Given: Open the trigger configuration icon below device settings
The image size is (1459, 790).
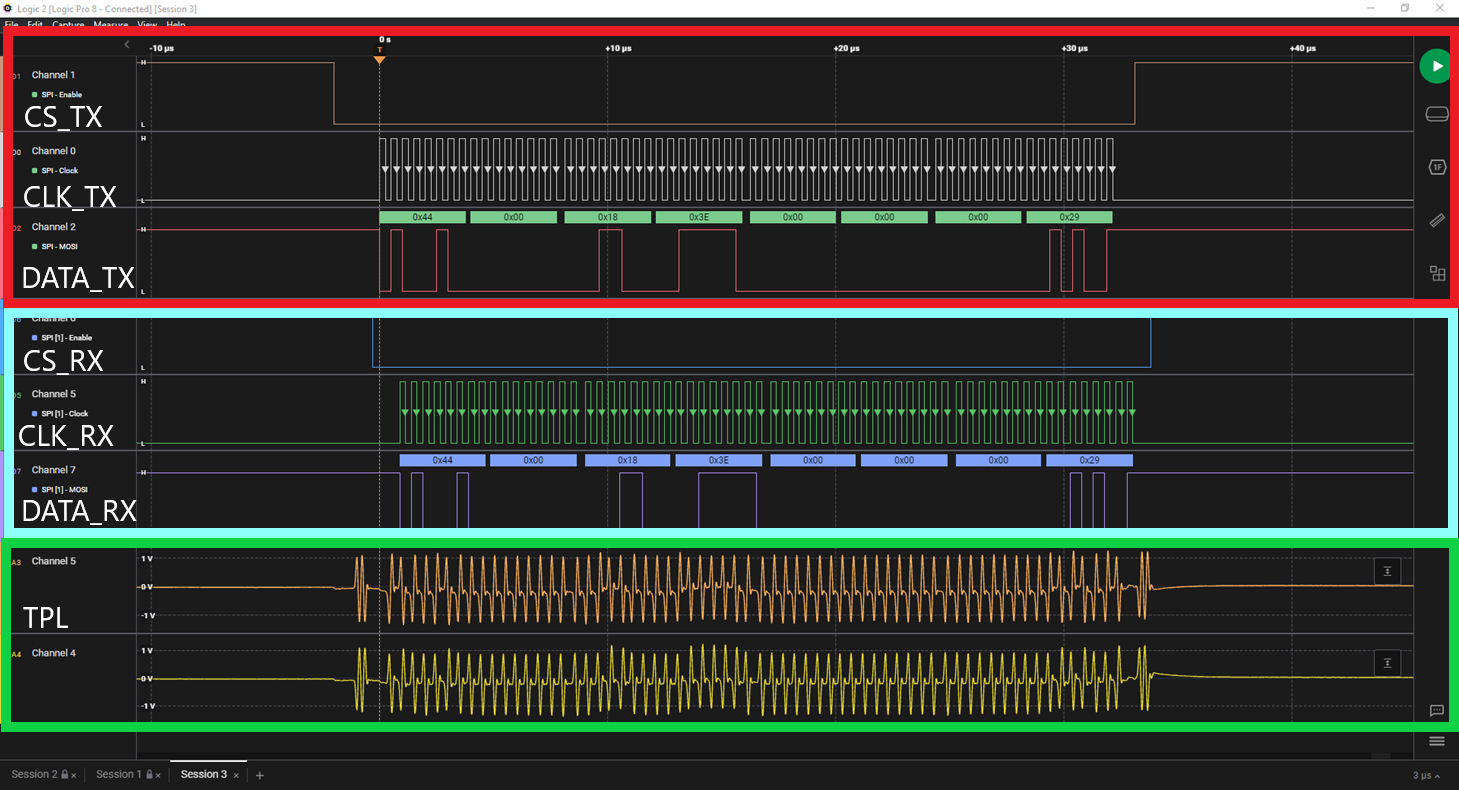Looking at the screenshot, I should [1436, 167].
